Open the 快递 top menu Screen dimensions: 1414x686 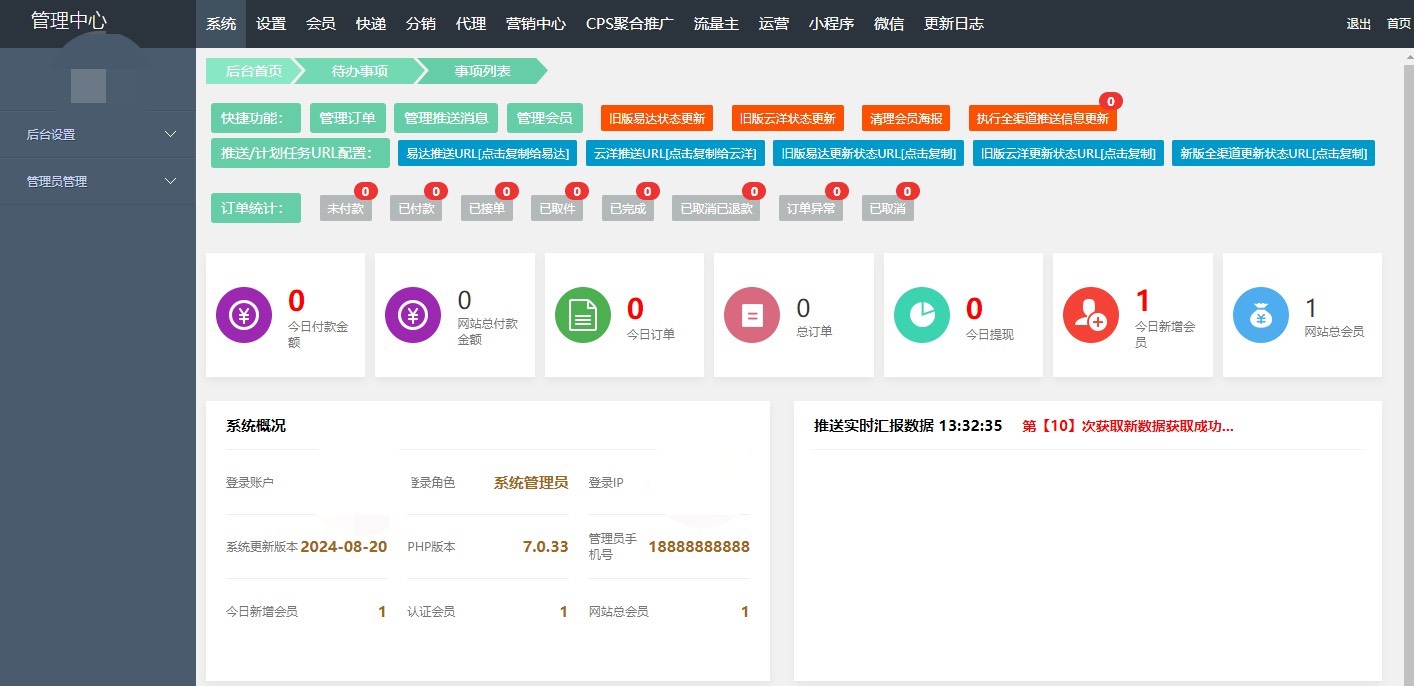click(371, 24)
